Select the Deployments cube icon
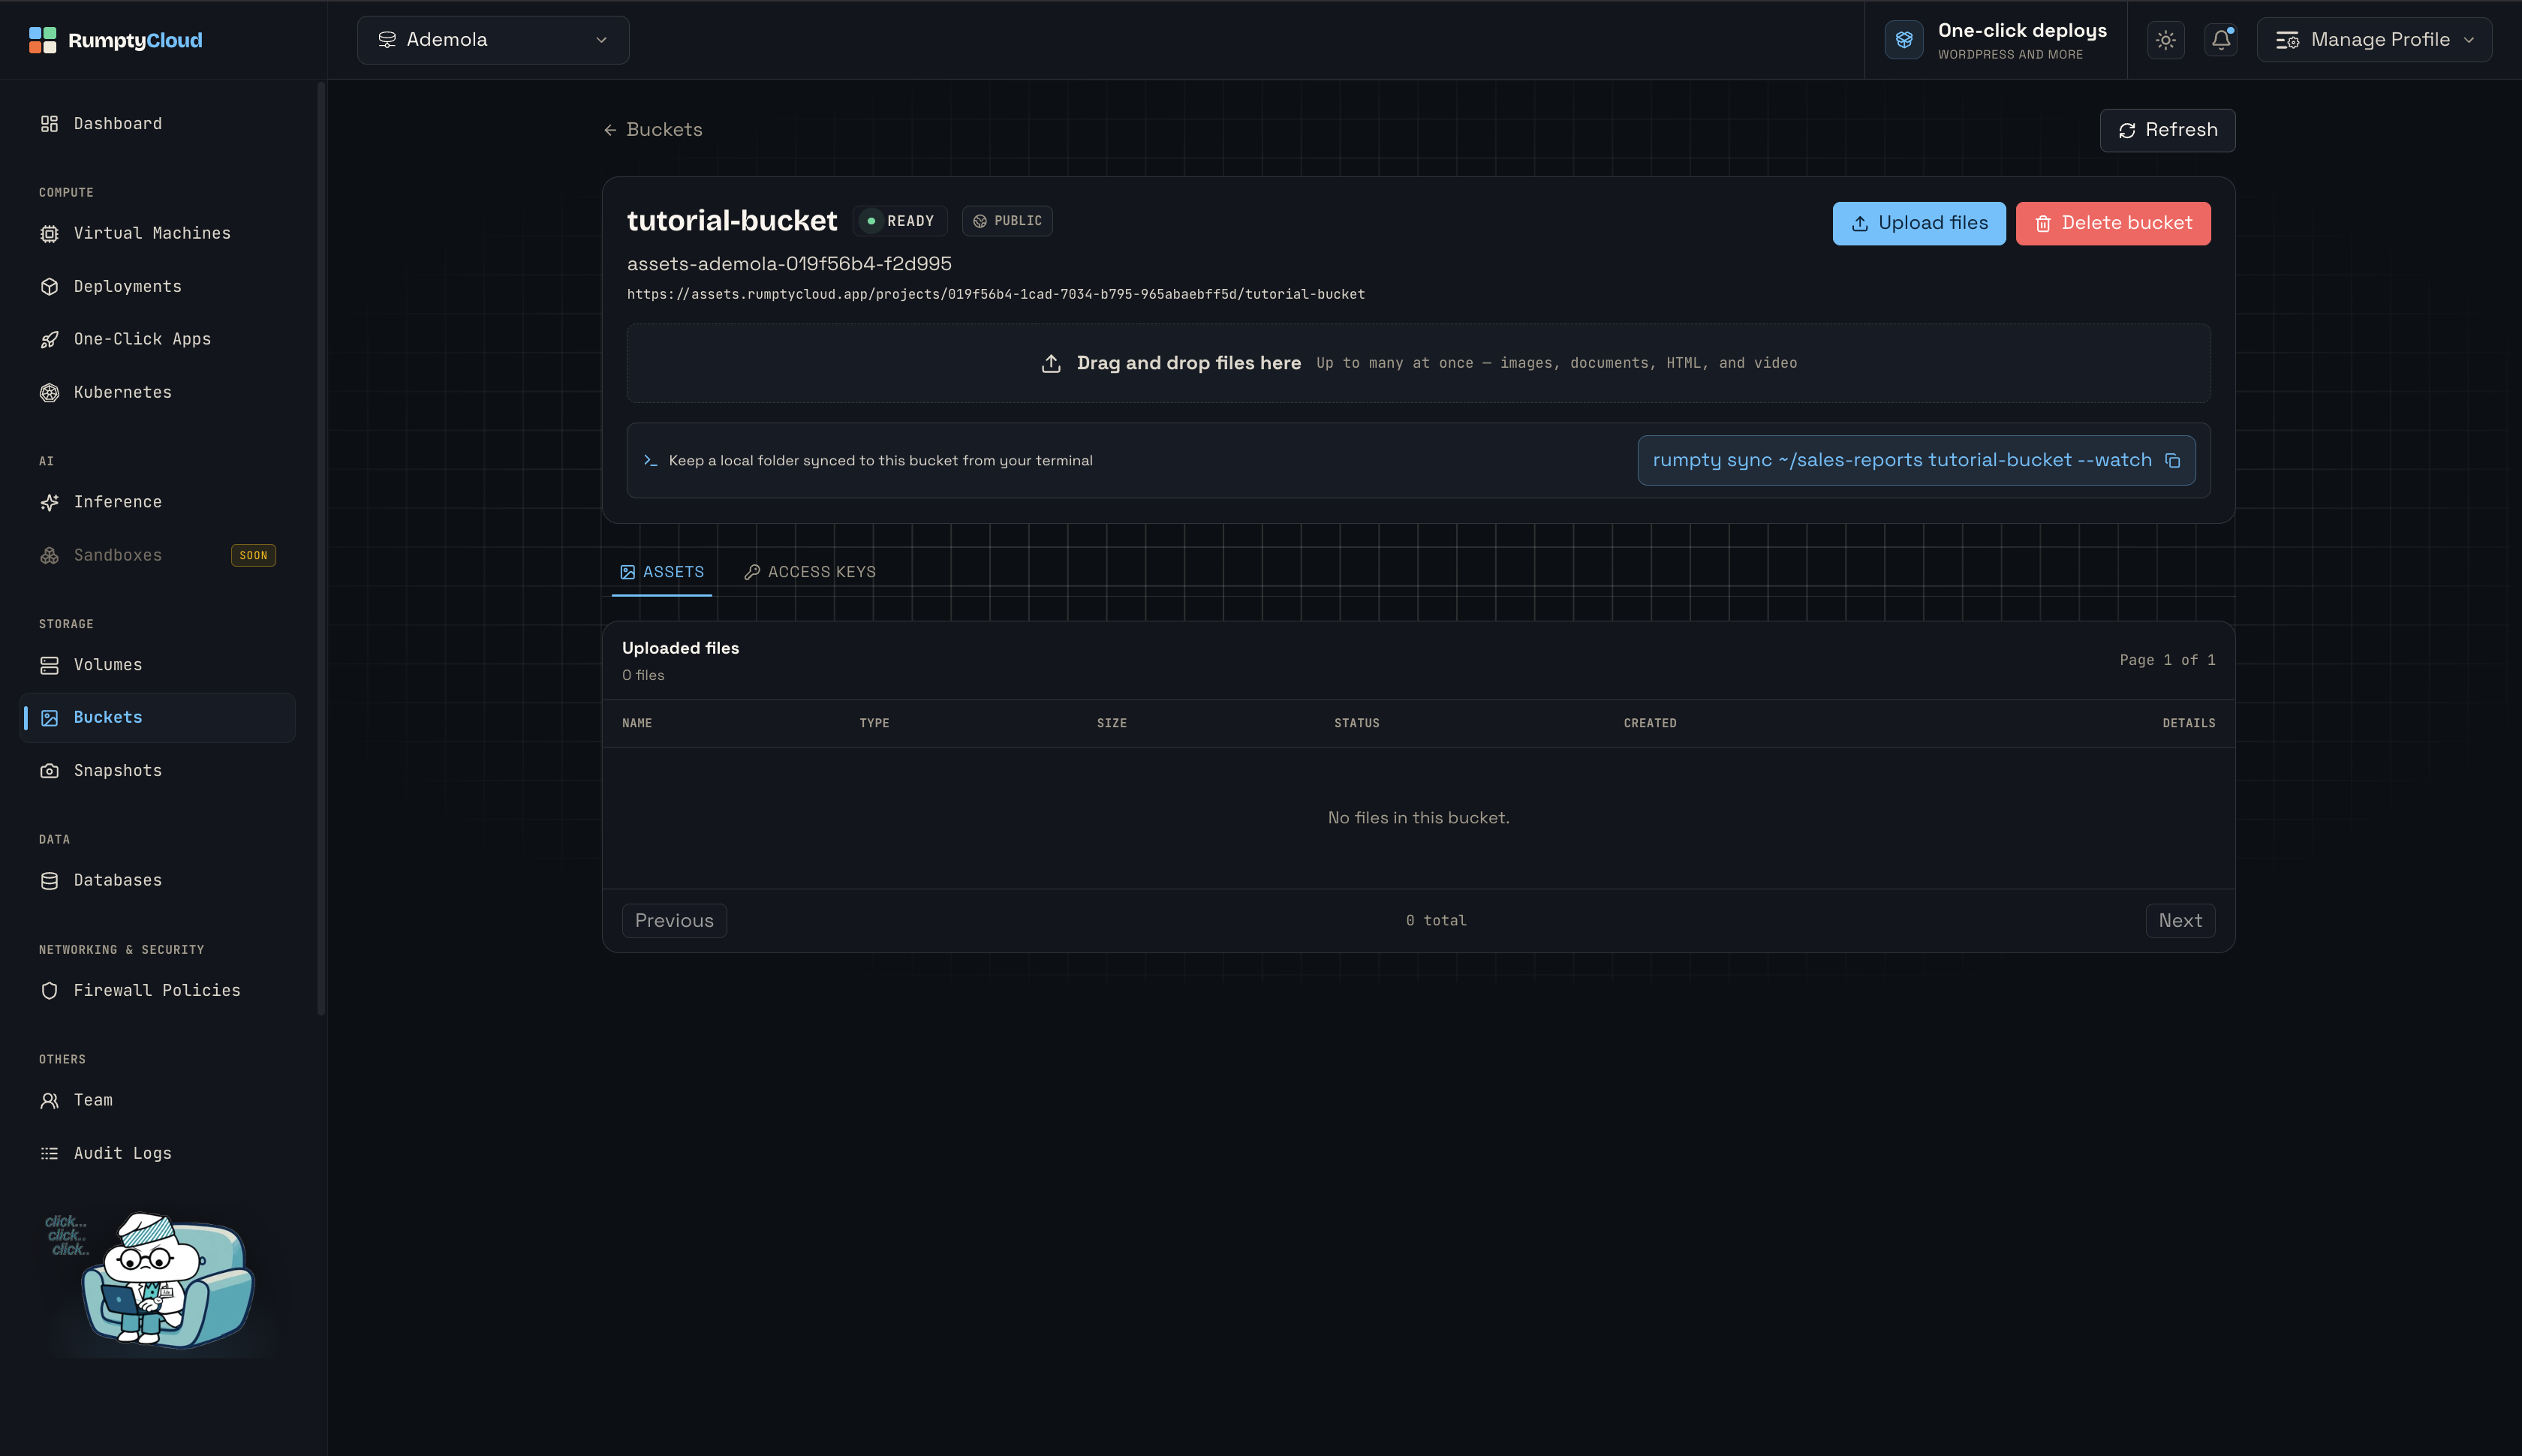The image size is (2522, 1456). [49, 287]
